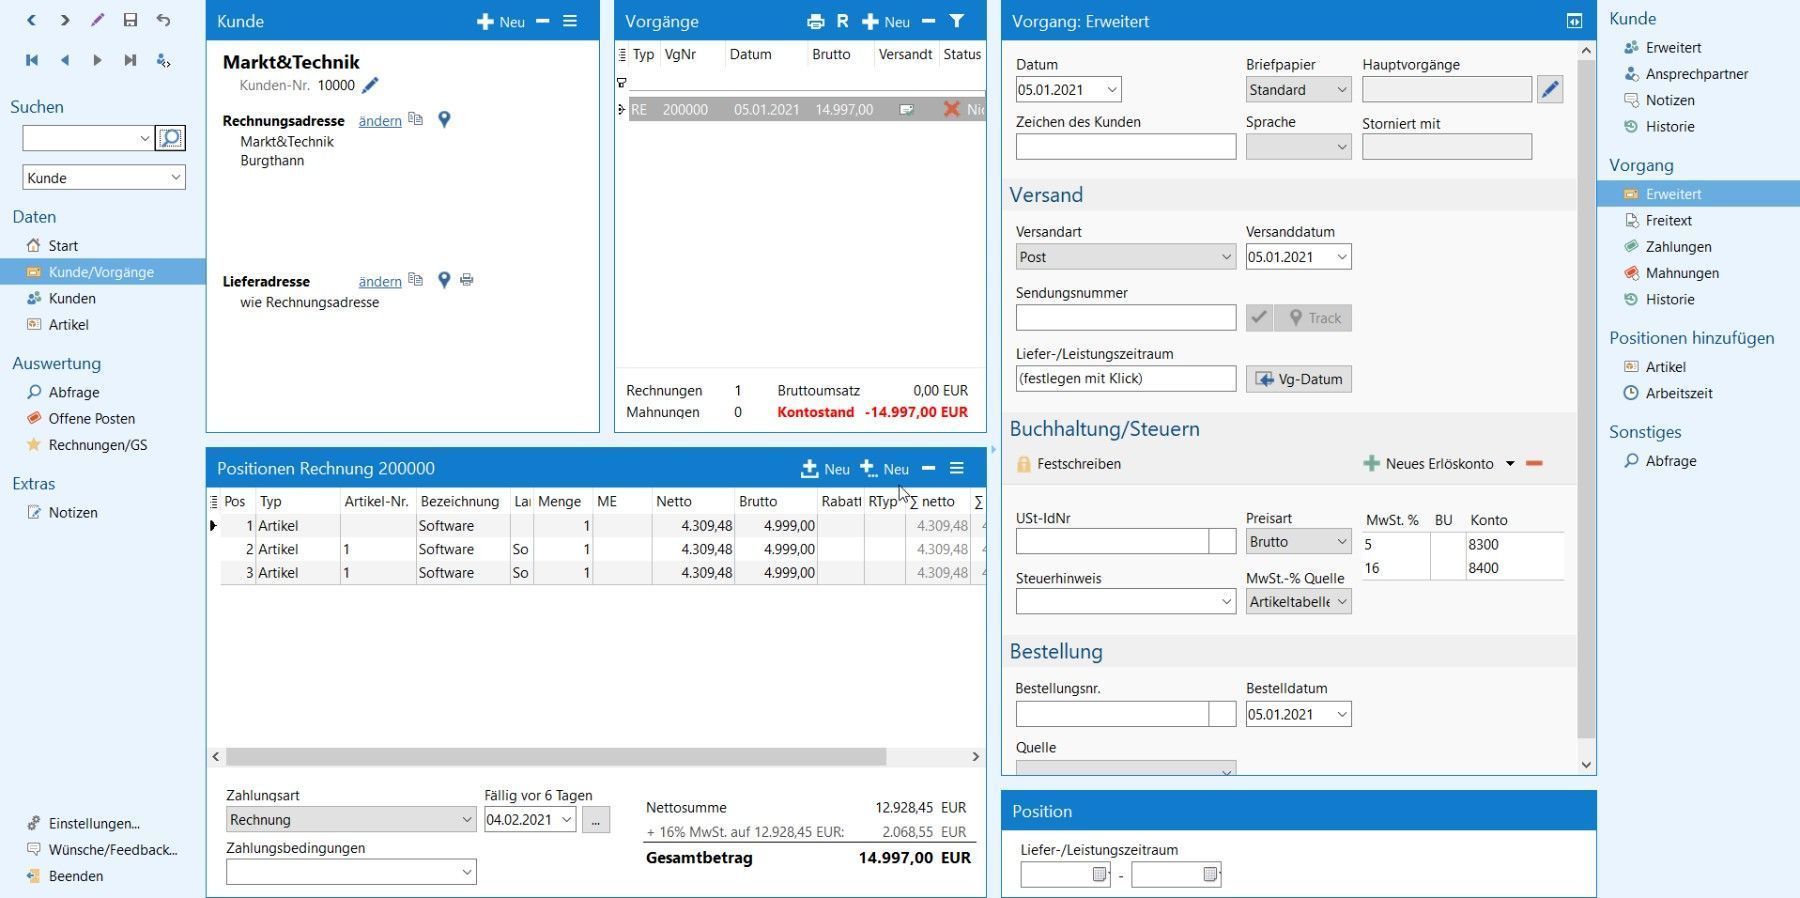Click ändern link next to Rechnungsadresse
The image size is (1800, 898).
[x=380, y=121]
